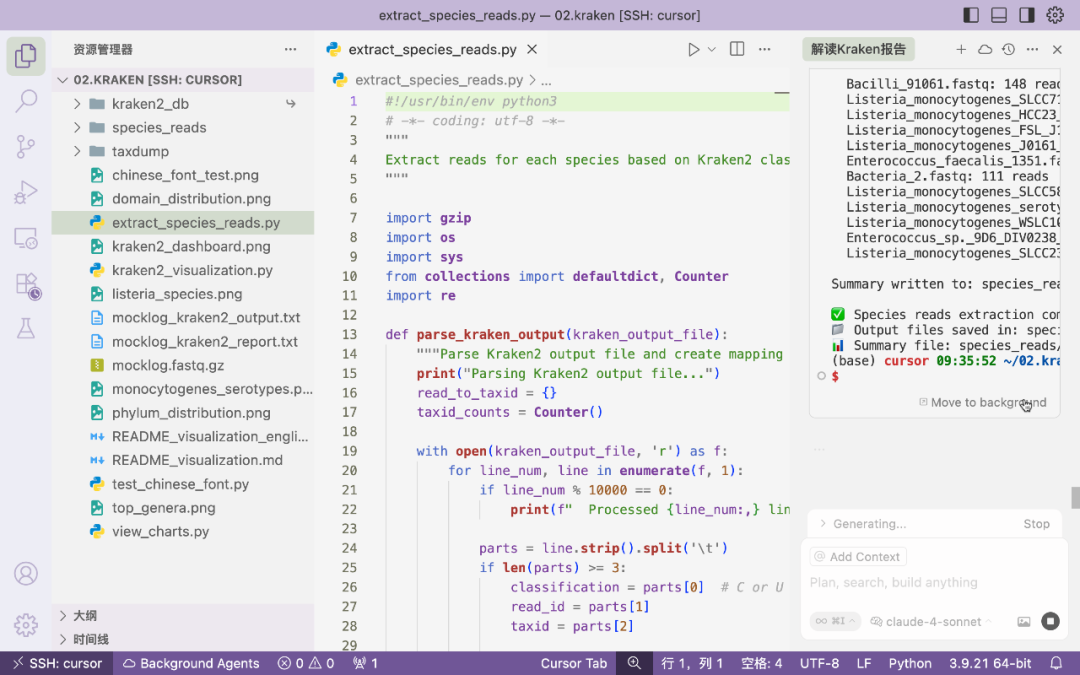Screen dimensions: 1080x675
Task: Click Add Context button
Action: pyautogui.click(x=858, y=557)
